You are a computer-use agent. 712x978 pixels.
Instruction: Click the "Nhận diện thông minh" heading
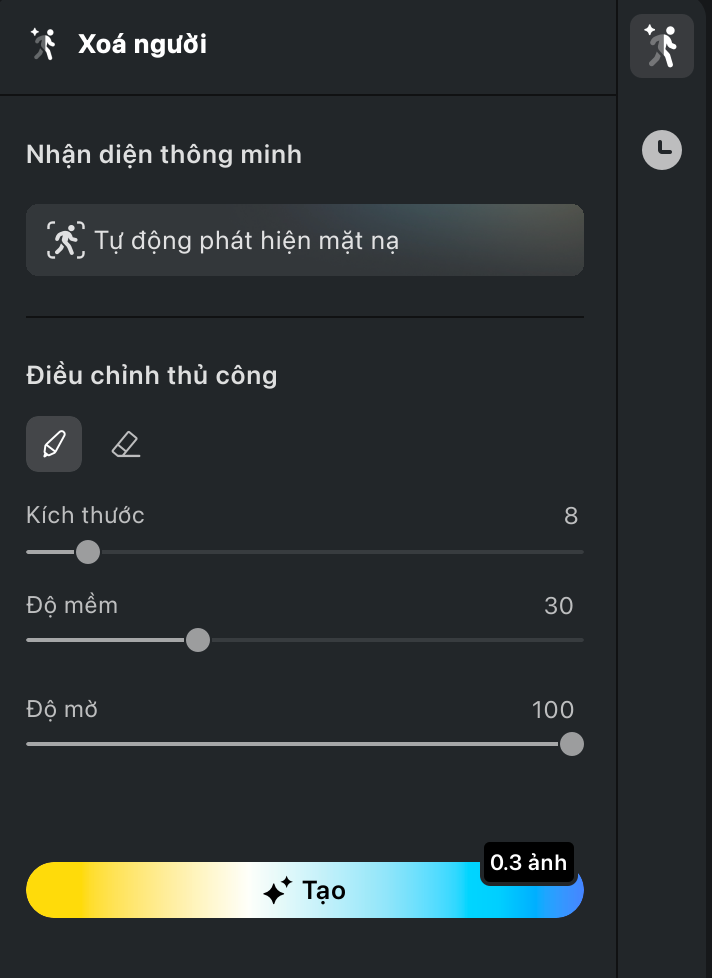point(164,155)
